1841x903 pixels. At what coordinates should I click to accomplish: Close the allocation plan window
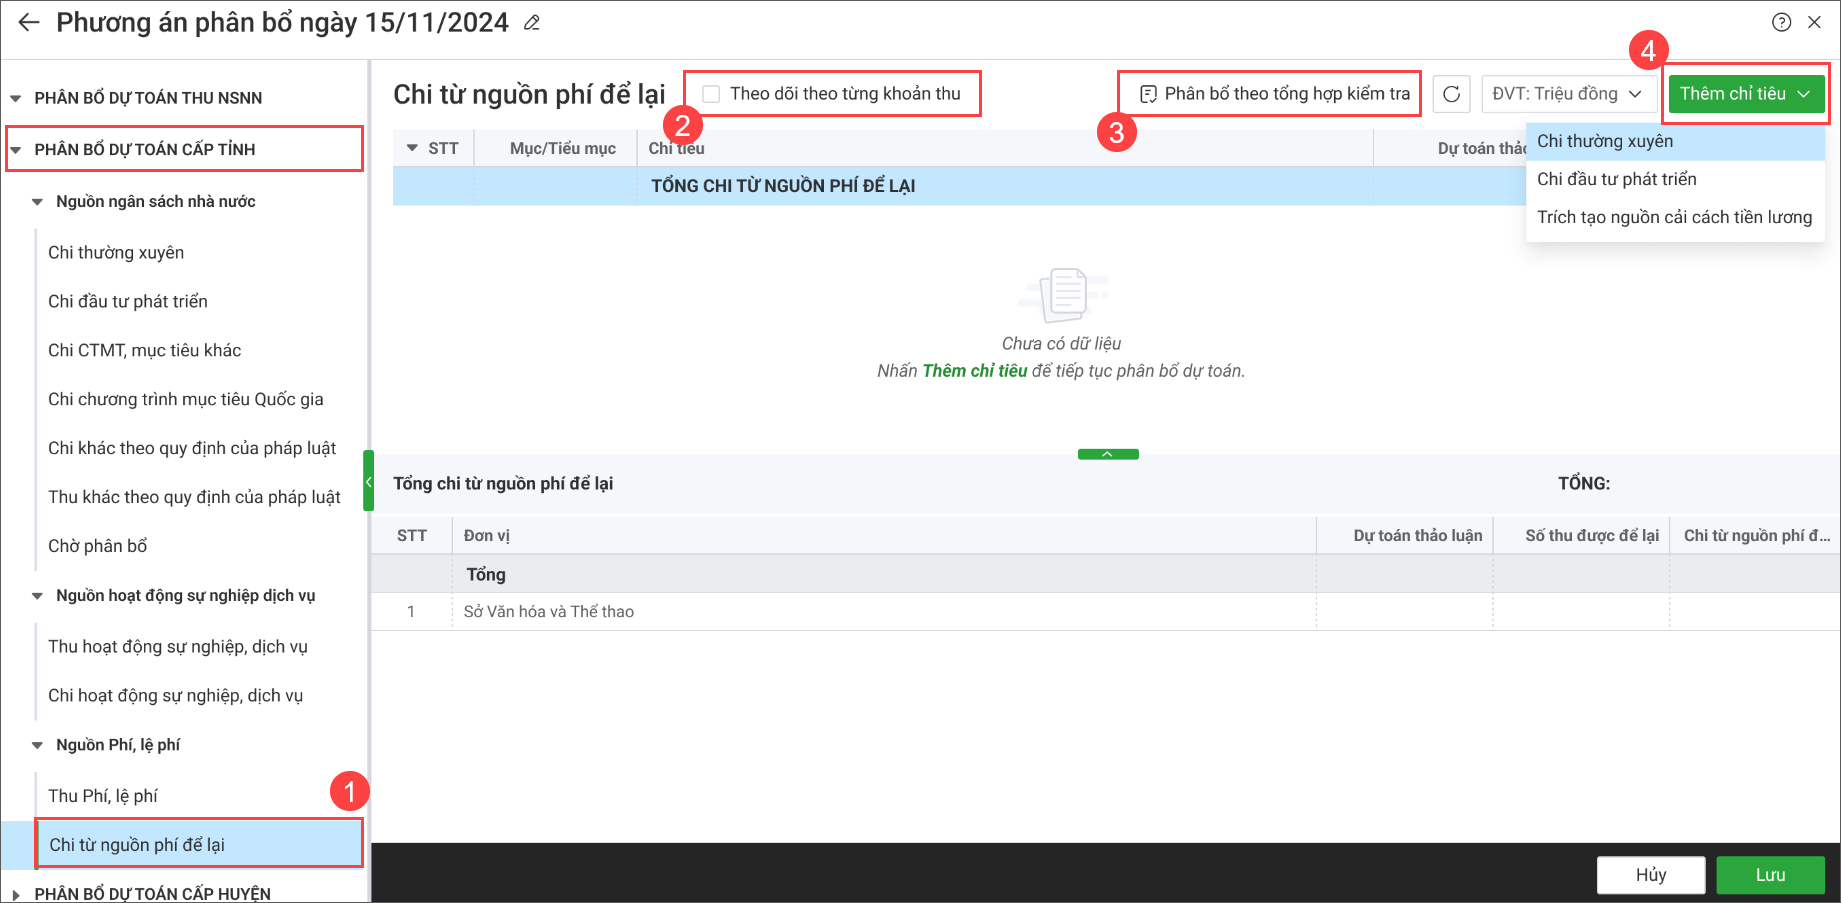[x=1814, y=22]
